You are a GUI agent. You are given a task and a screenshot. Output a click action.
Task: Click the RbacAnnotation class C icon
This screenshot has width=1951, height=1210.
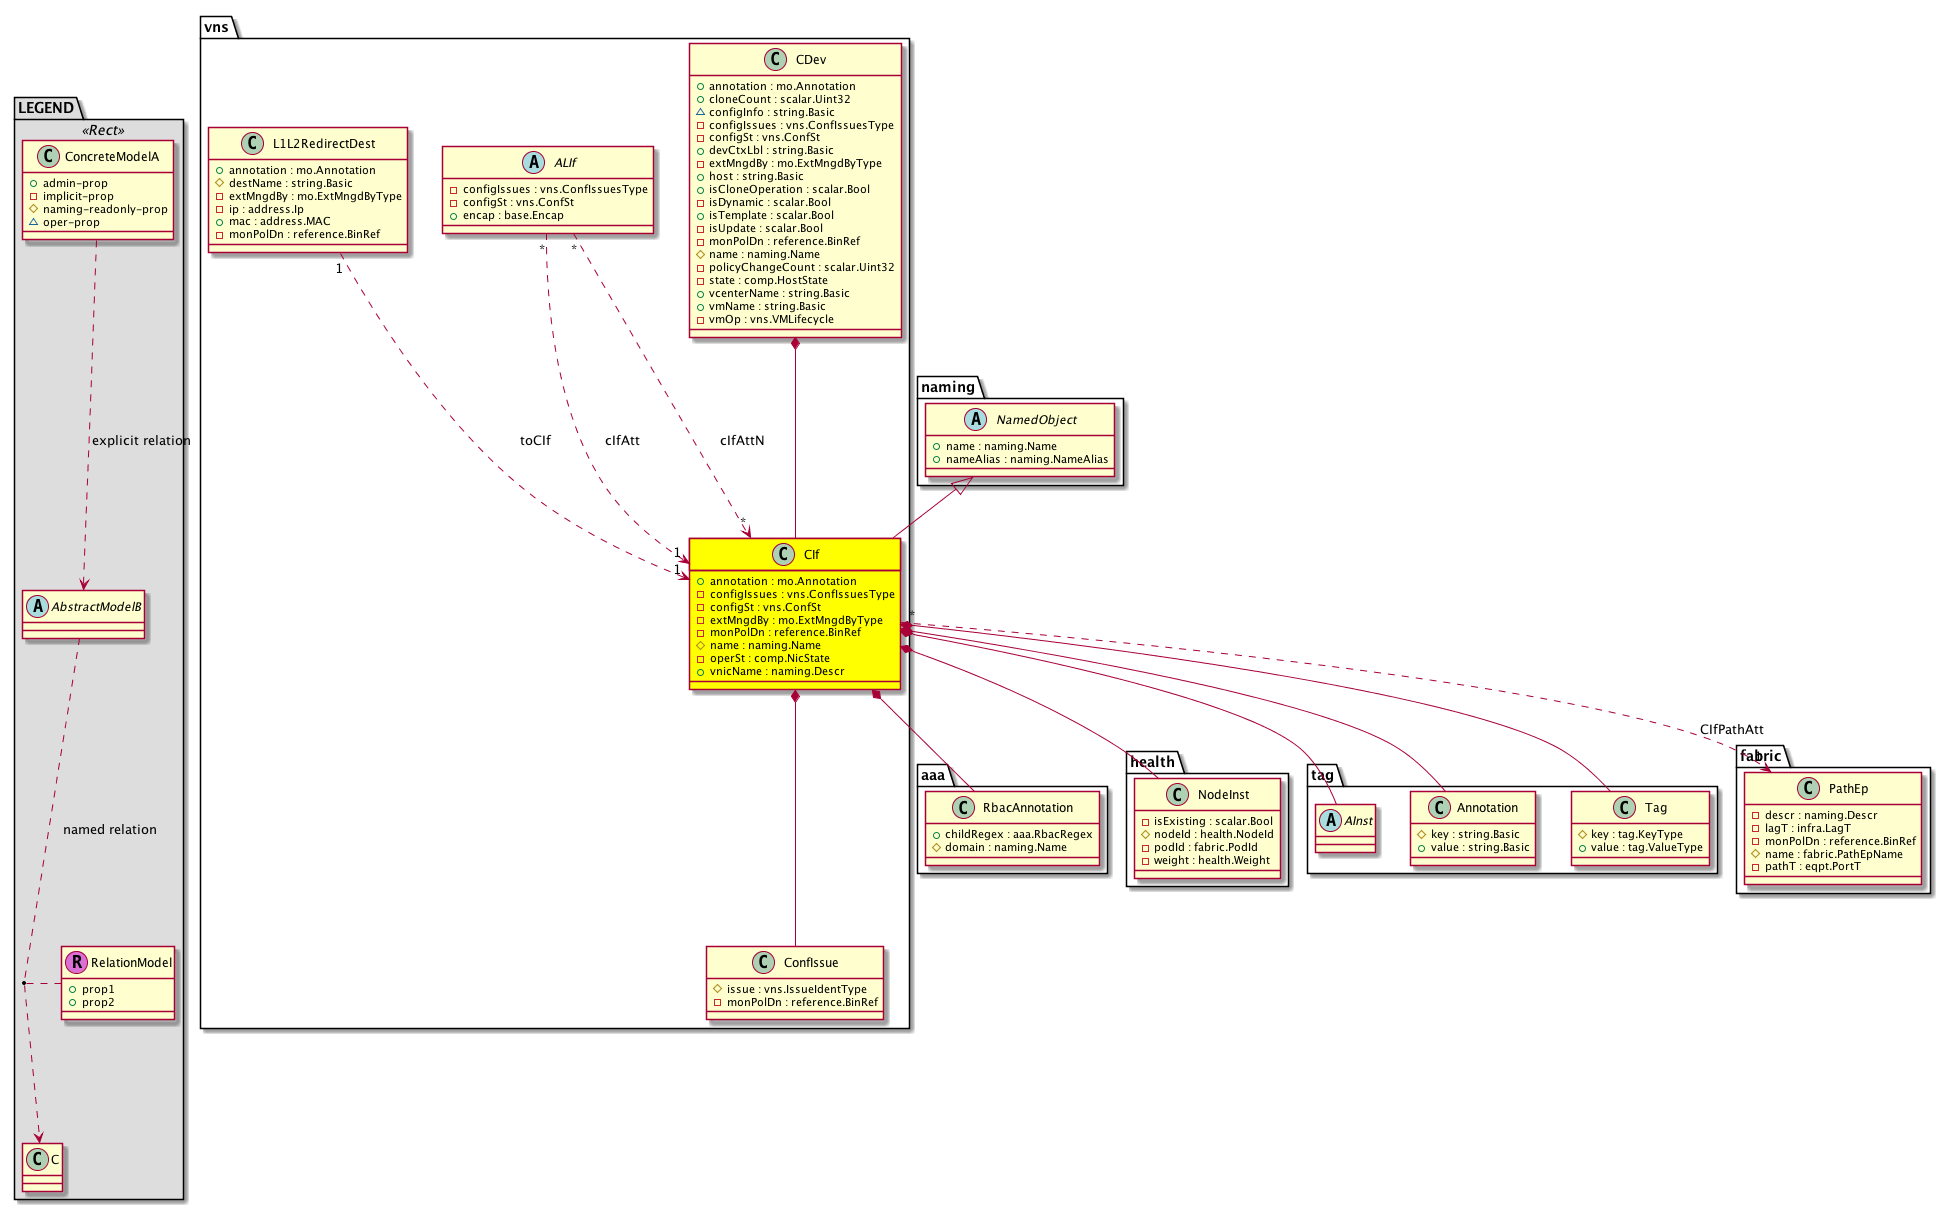(962, 808)
